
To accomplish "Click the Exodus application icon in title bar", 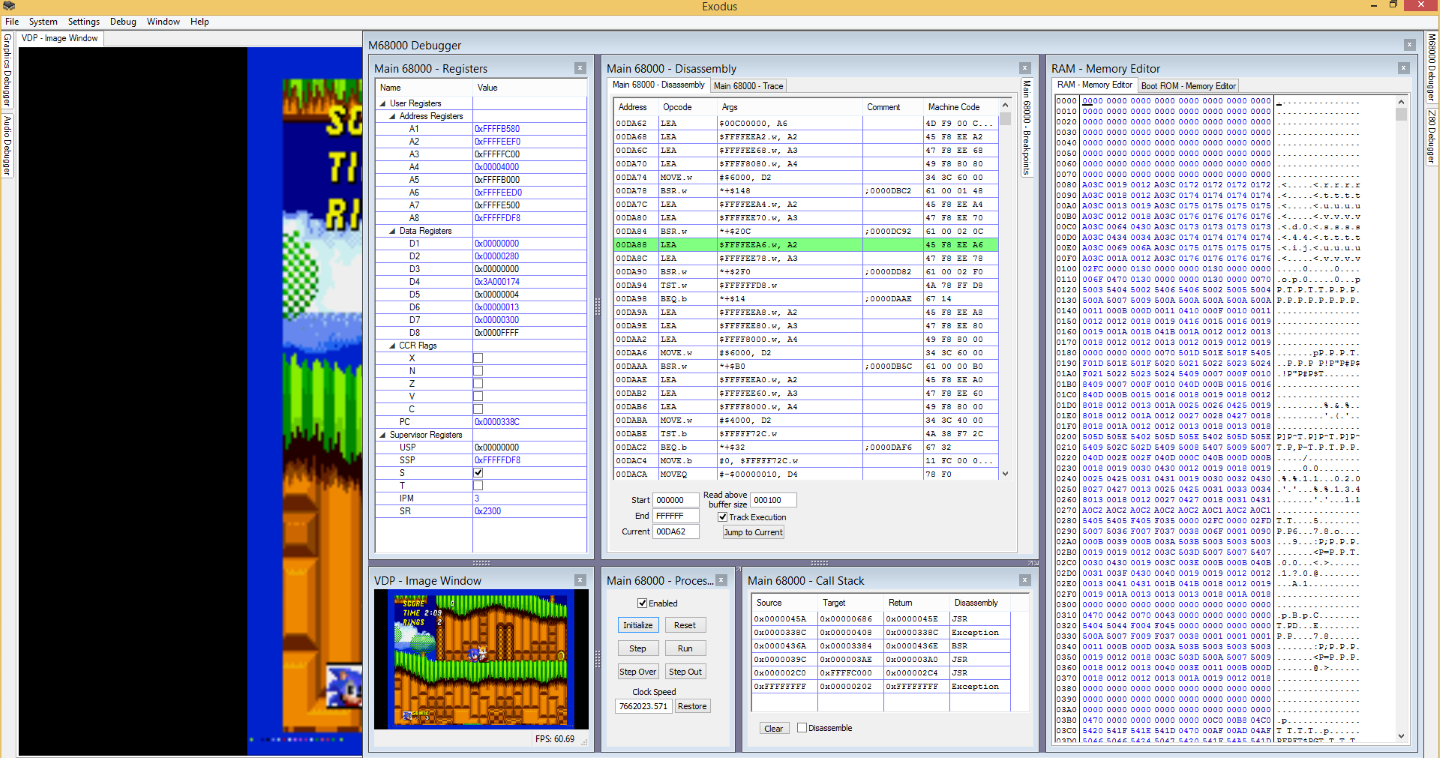I will (8, 5).
